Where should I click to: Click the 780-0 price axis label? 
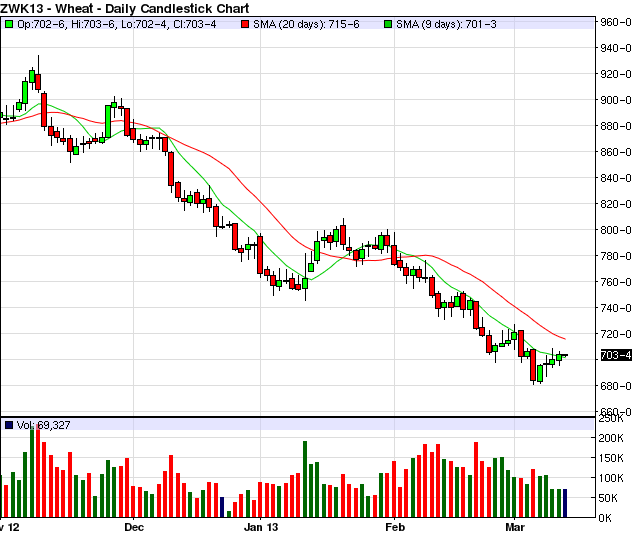pos(616,256)
